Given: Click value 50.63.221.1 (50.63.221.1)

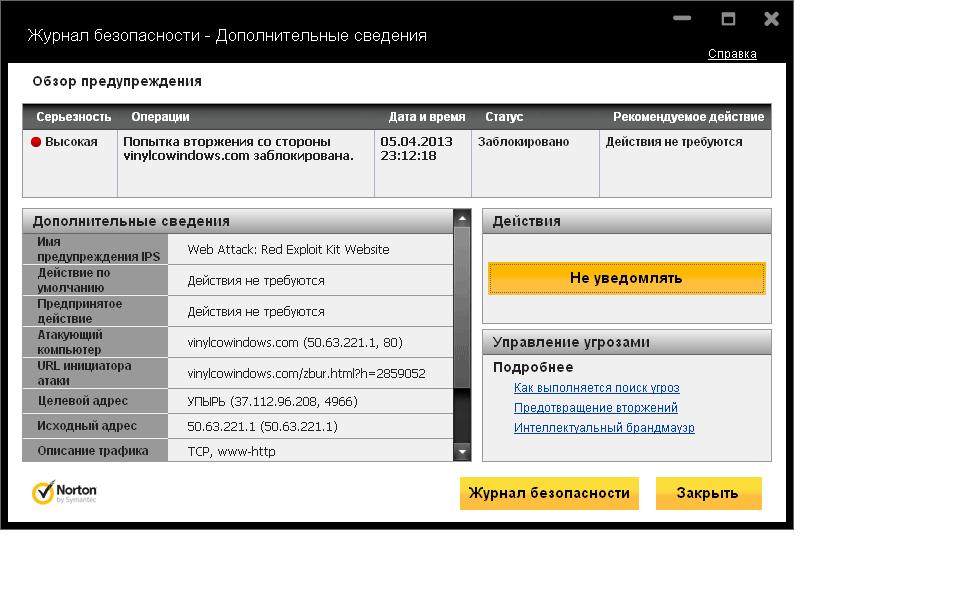Looking at the screenshot, I should pos(262,427).
